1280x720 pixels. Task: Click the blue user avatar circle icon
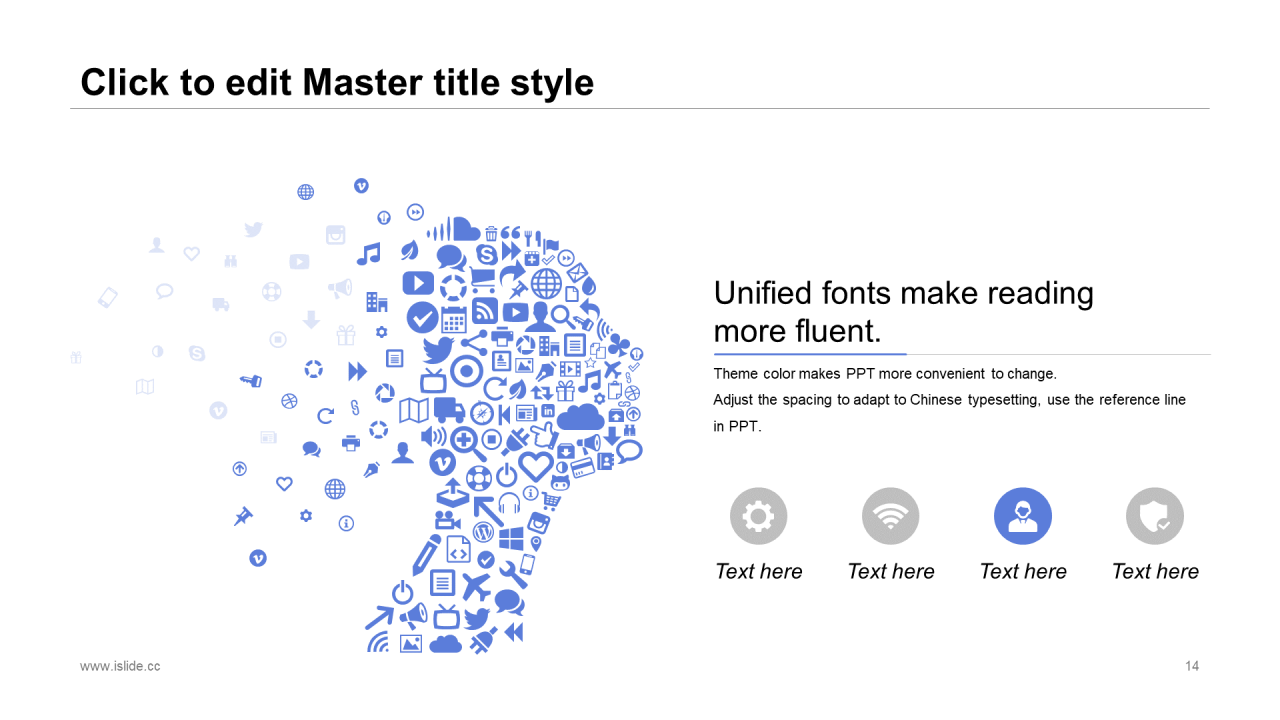pos(1022,516)
